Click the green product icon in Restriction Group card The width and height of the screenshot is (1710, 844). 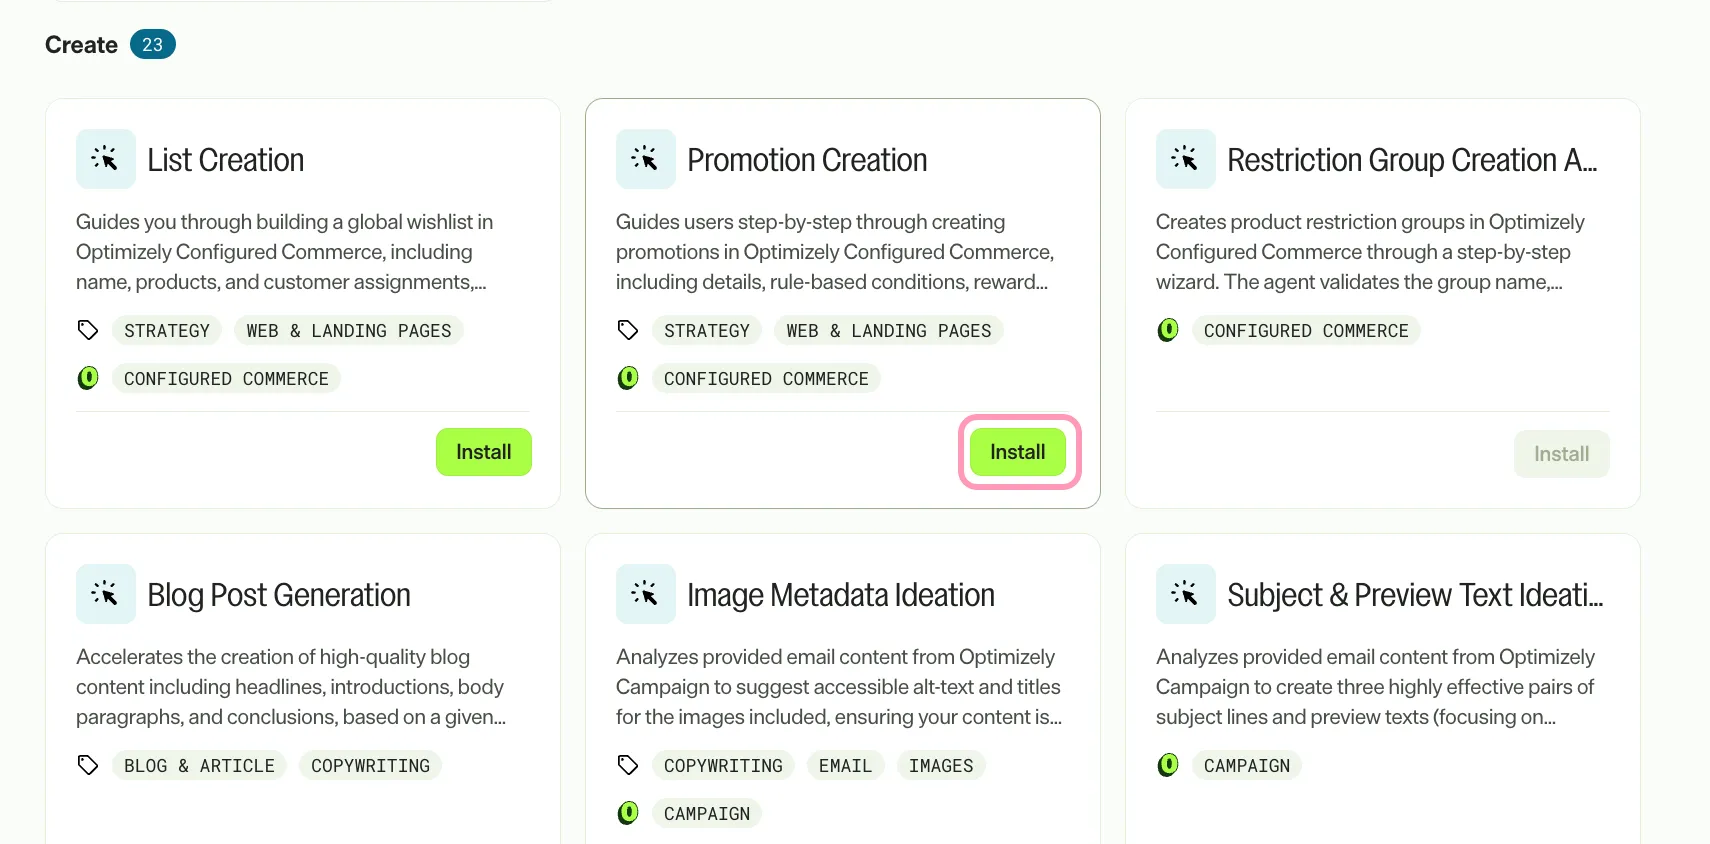[1168, 330]
